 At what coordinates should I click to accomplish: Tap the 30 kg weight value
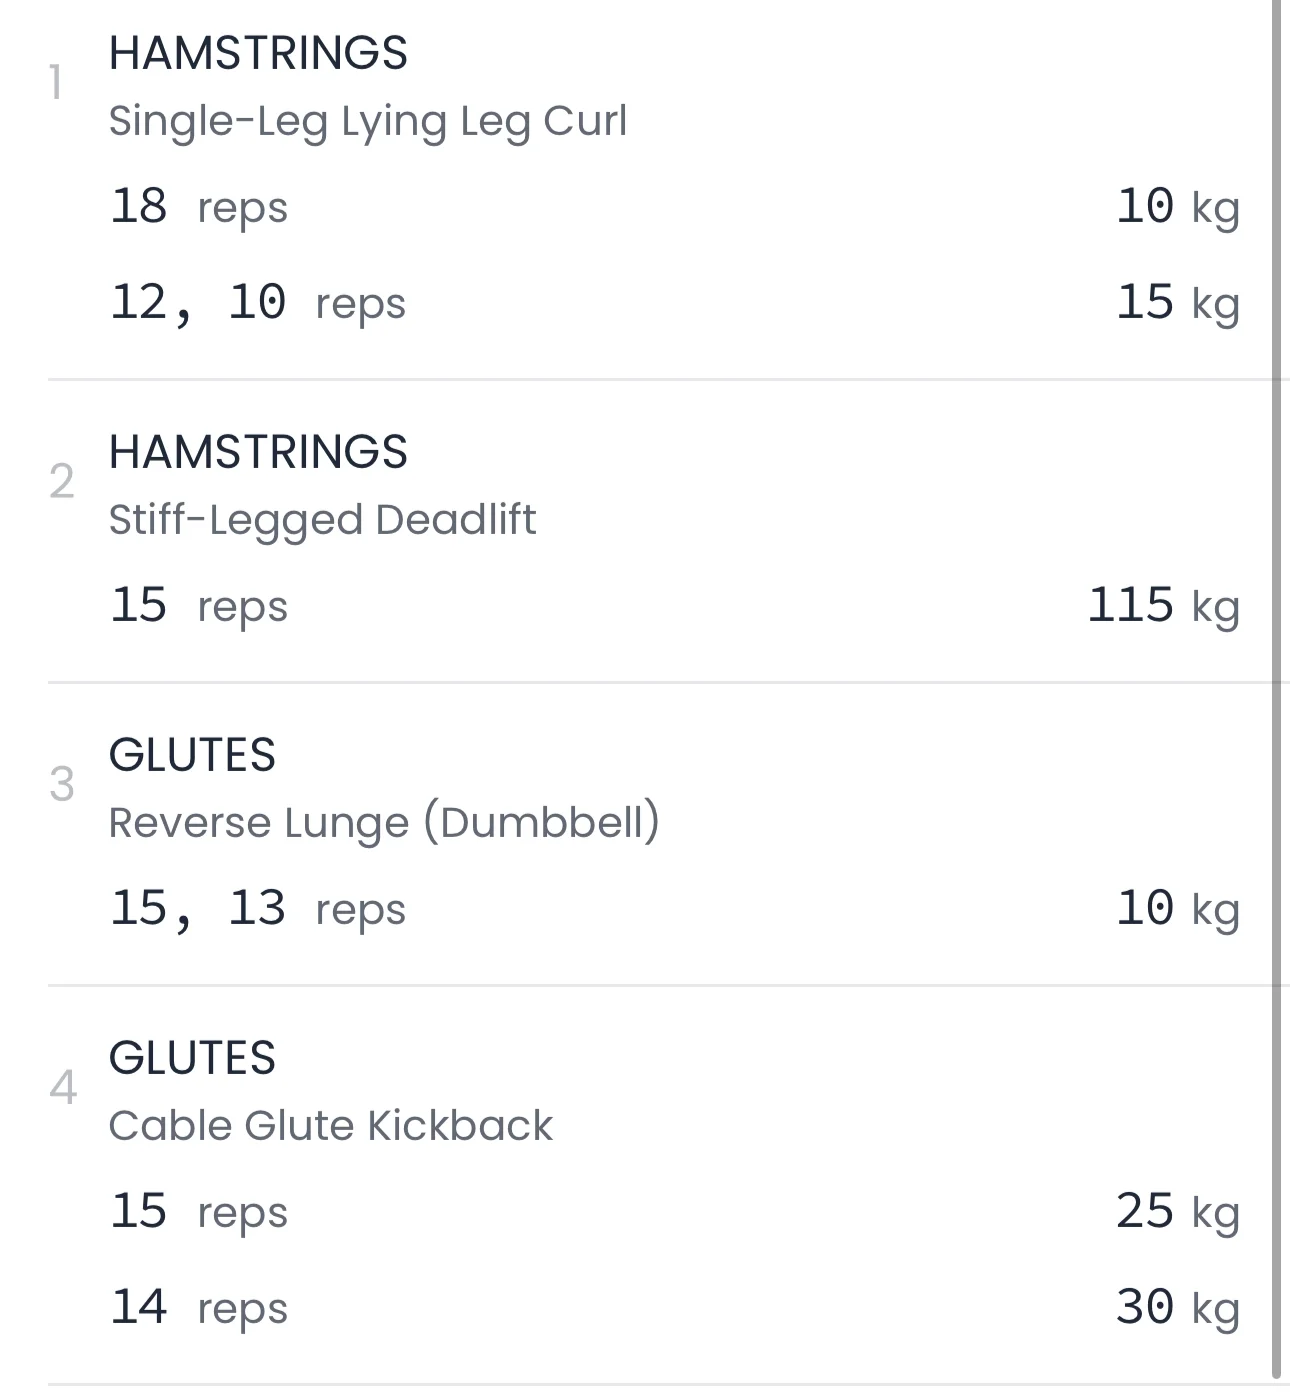[1177, 1308]
